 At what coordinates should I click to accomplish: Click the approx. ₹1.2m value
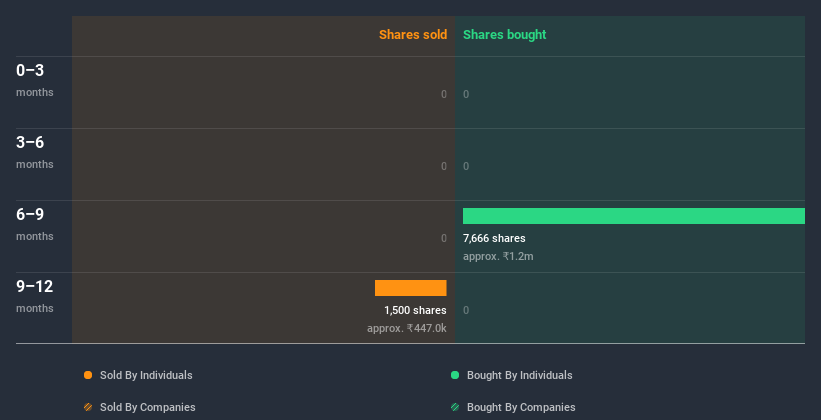point(498,257)
